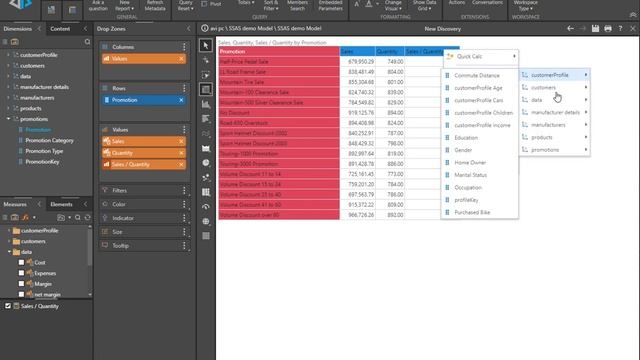Viewport: 640px width, 360px height.
Task: Open the New Report dropdown
Action: tap(124, 5)
